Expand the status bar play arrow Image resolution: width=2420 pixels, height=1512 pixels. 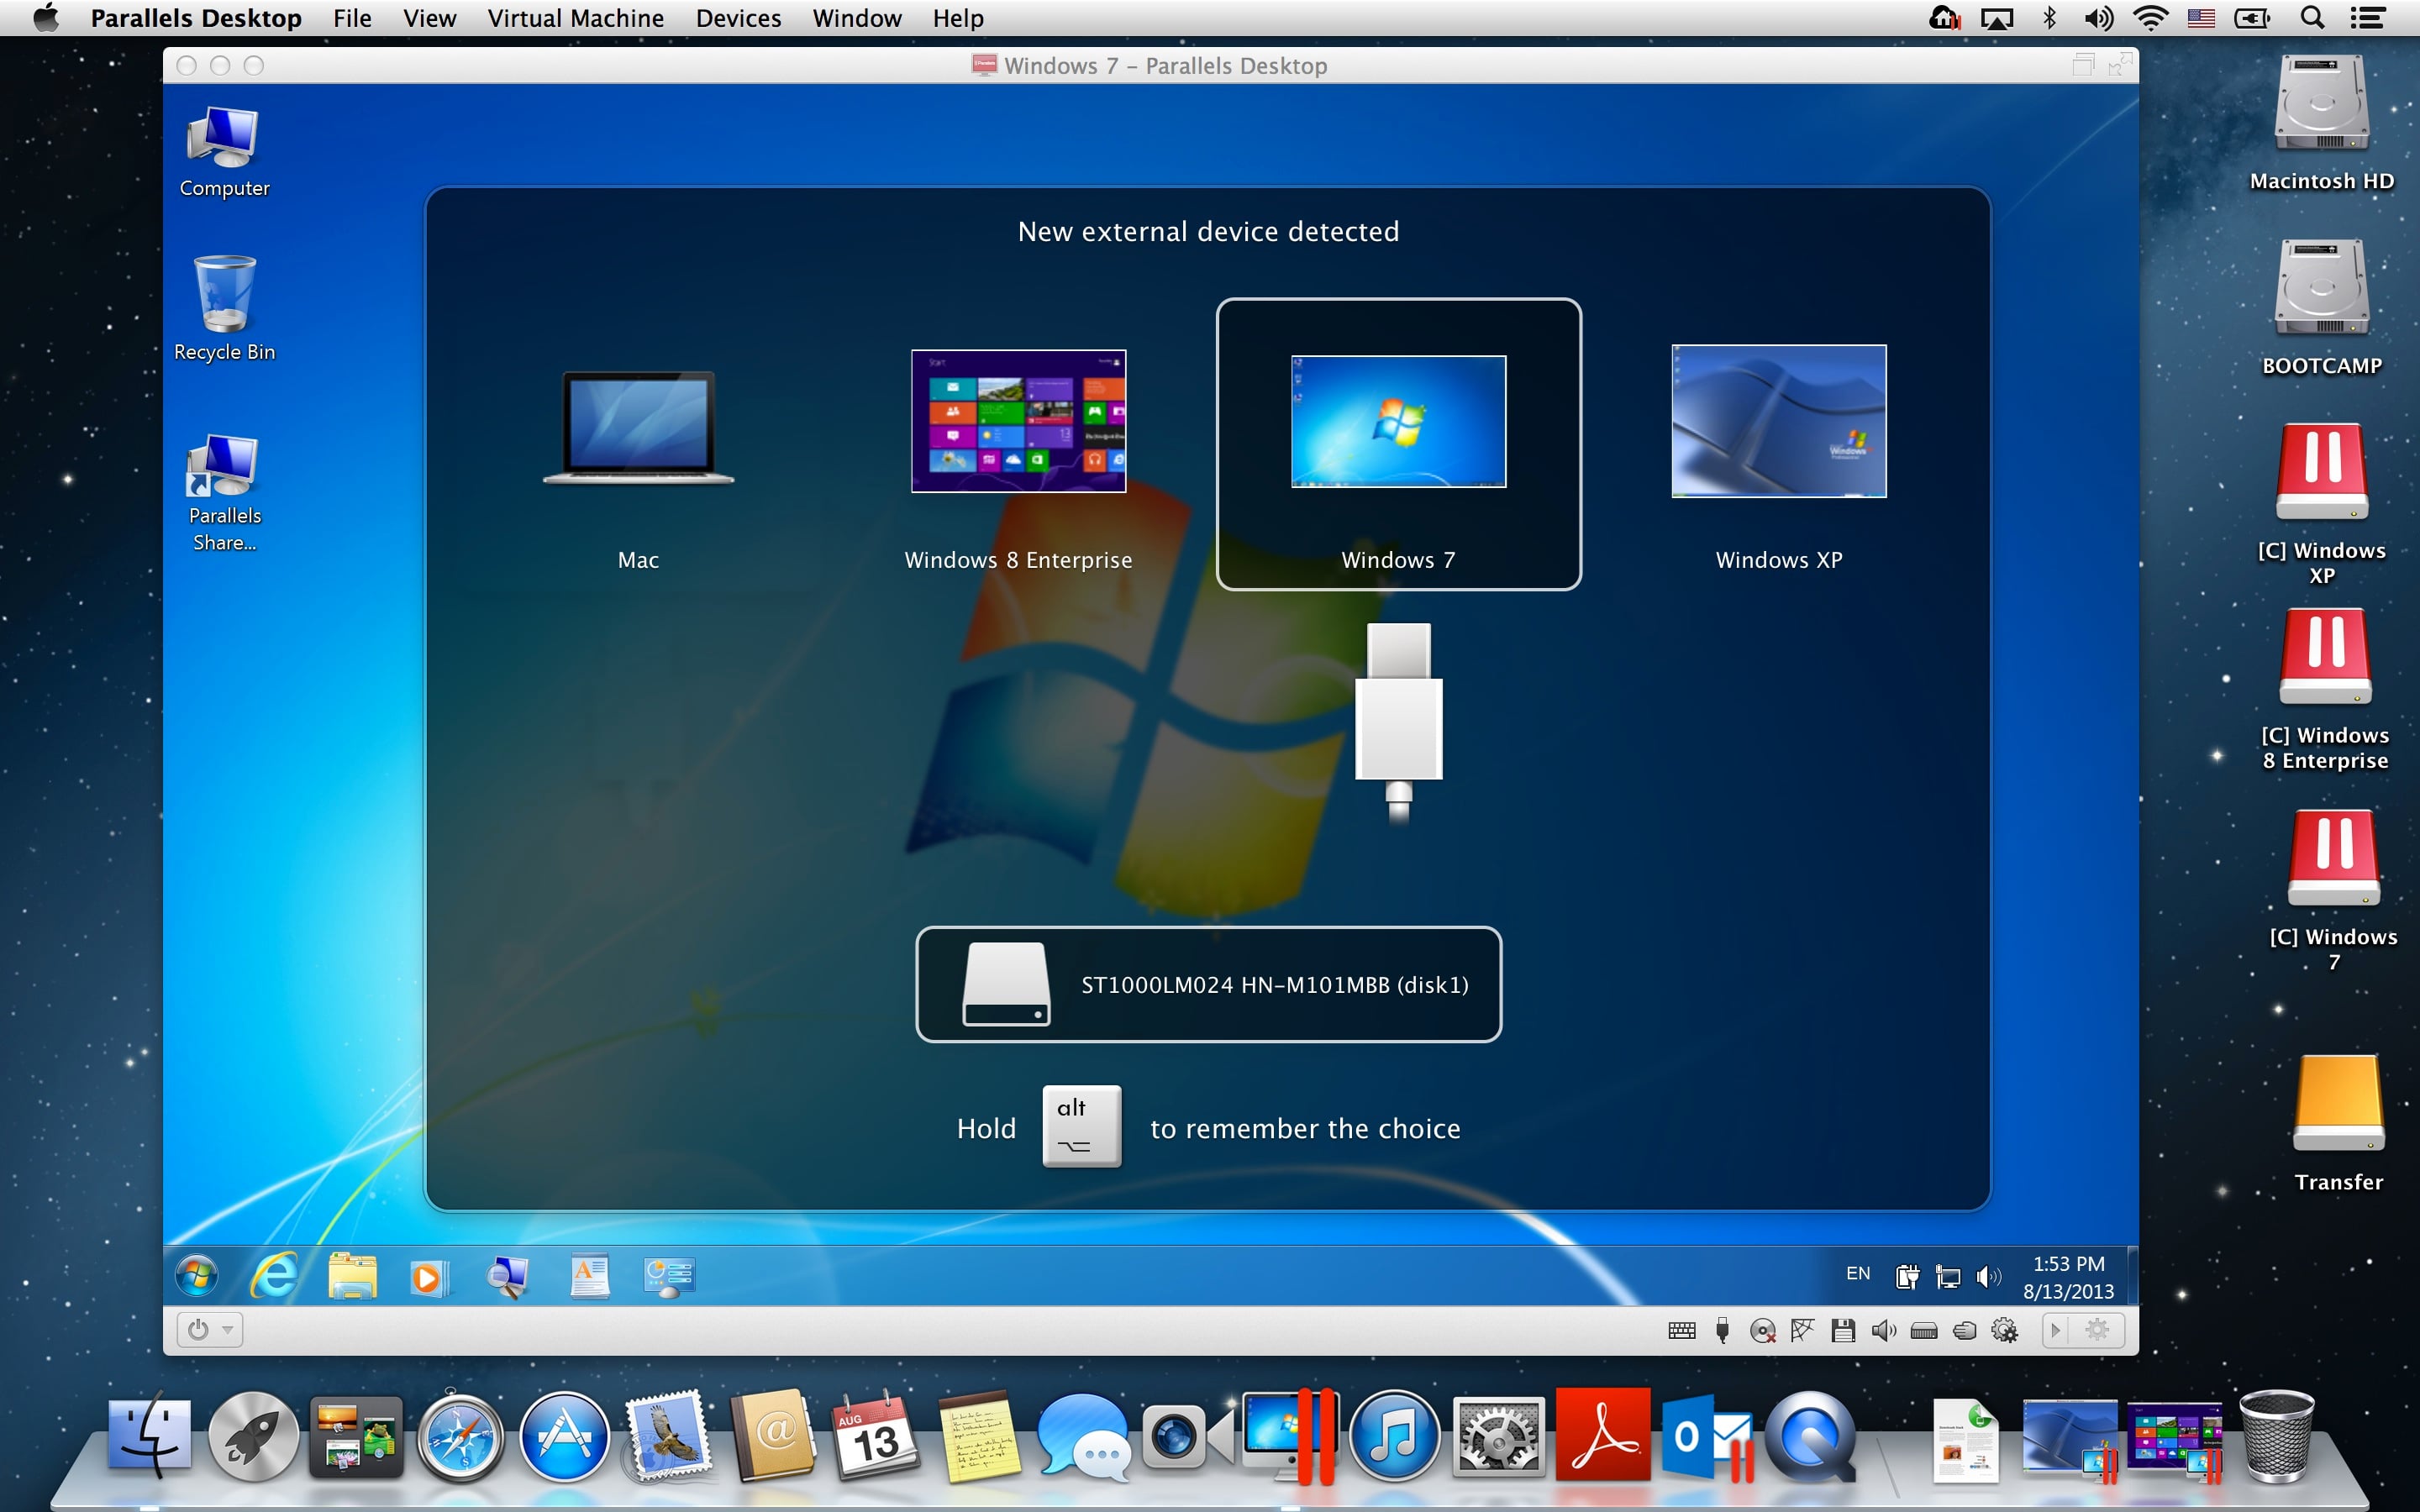(x=2056, y=1330)
